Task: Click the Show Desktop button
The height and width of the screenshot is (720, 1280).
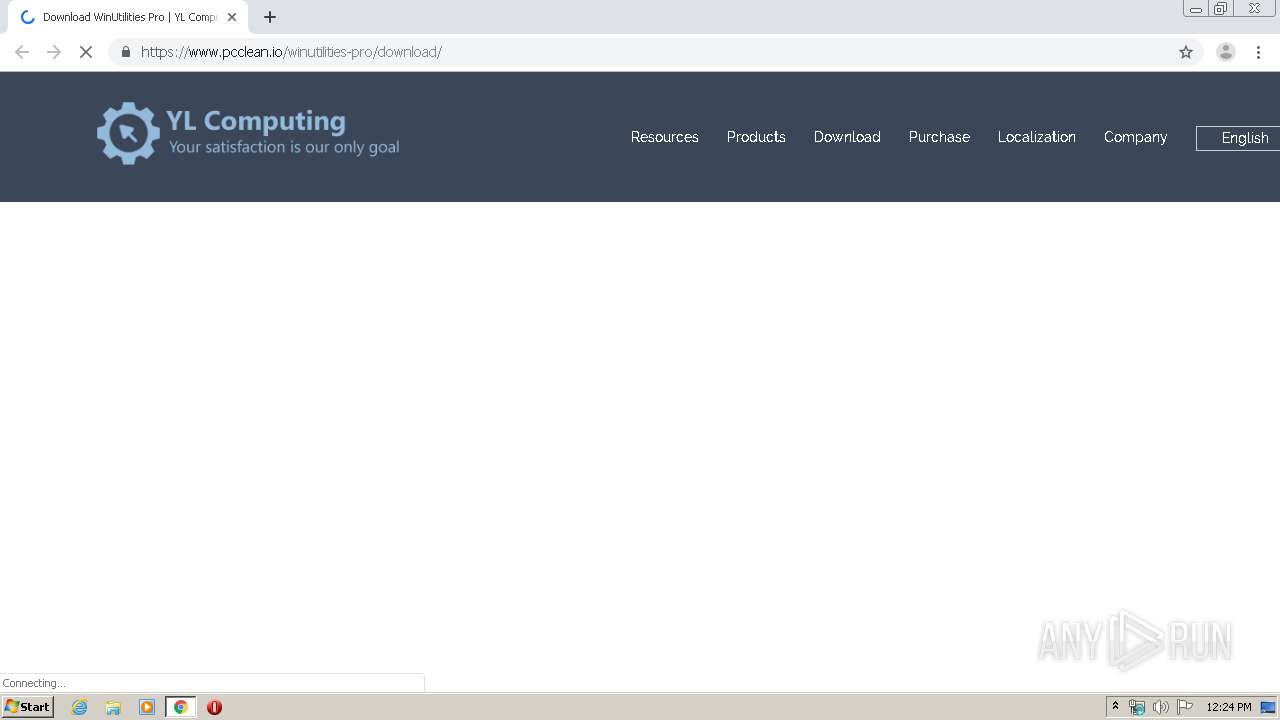Action: (x=1269, y=707)
